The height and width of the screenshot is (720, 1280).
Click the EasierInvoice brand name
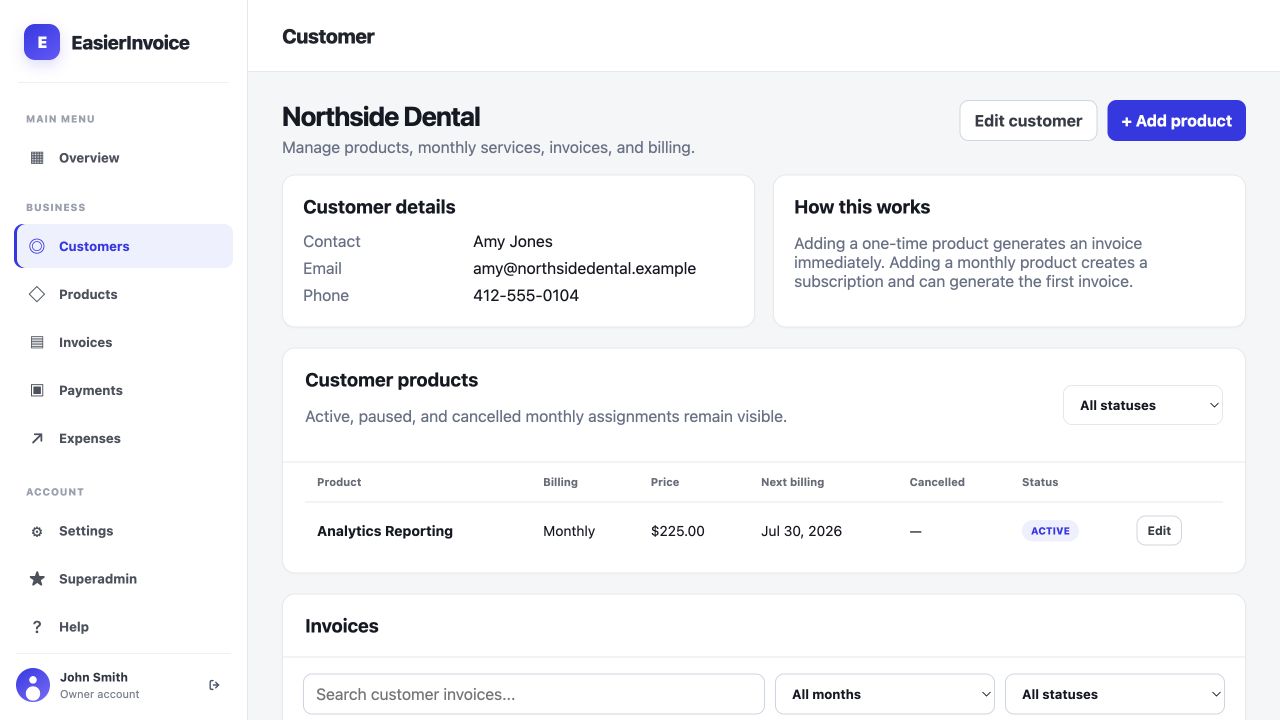pos(130,42)
